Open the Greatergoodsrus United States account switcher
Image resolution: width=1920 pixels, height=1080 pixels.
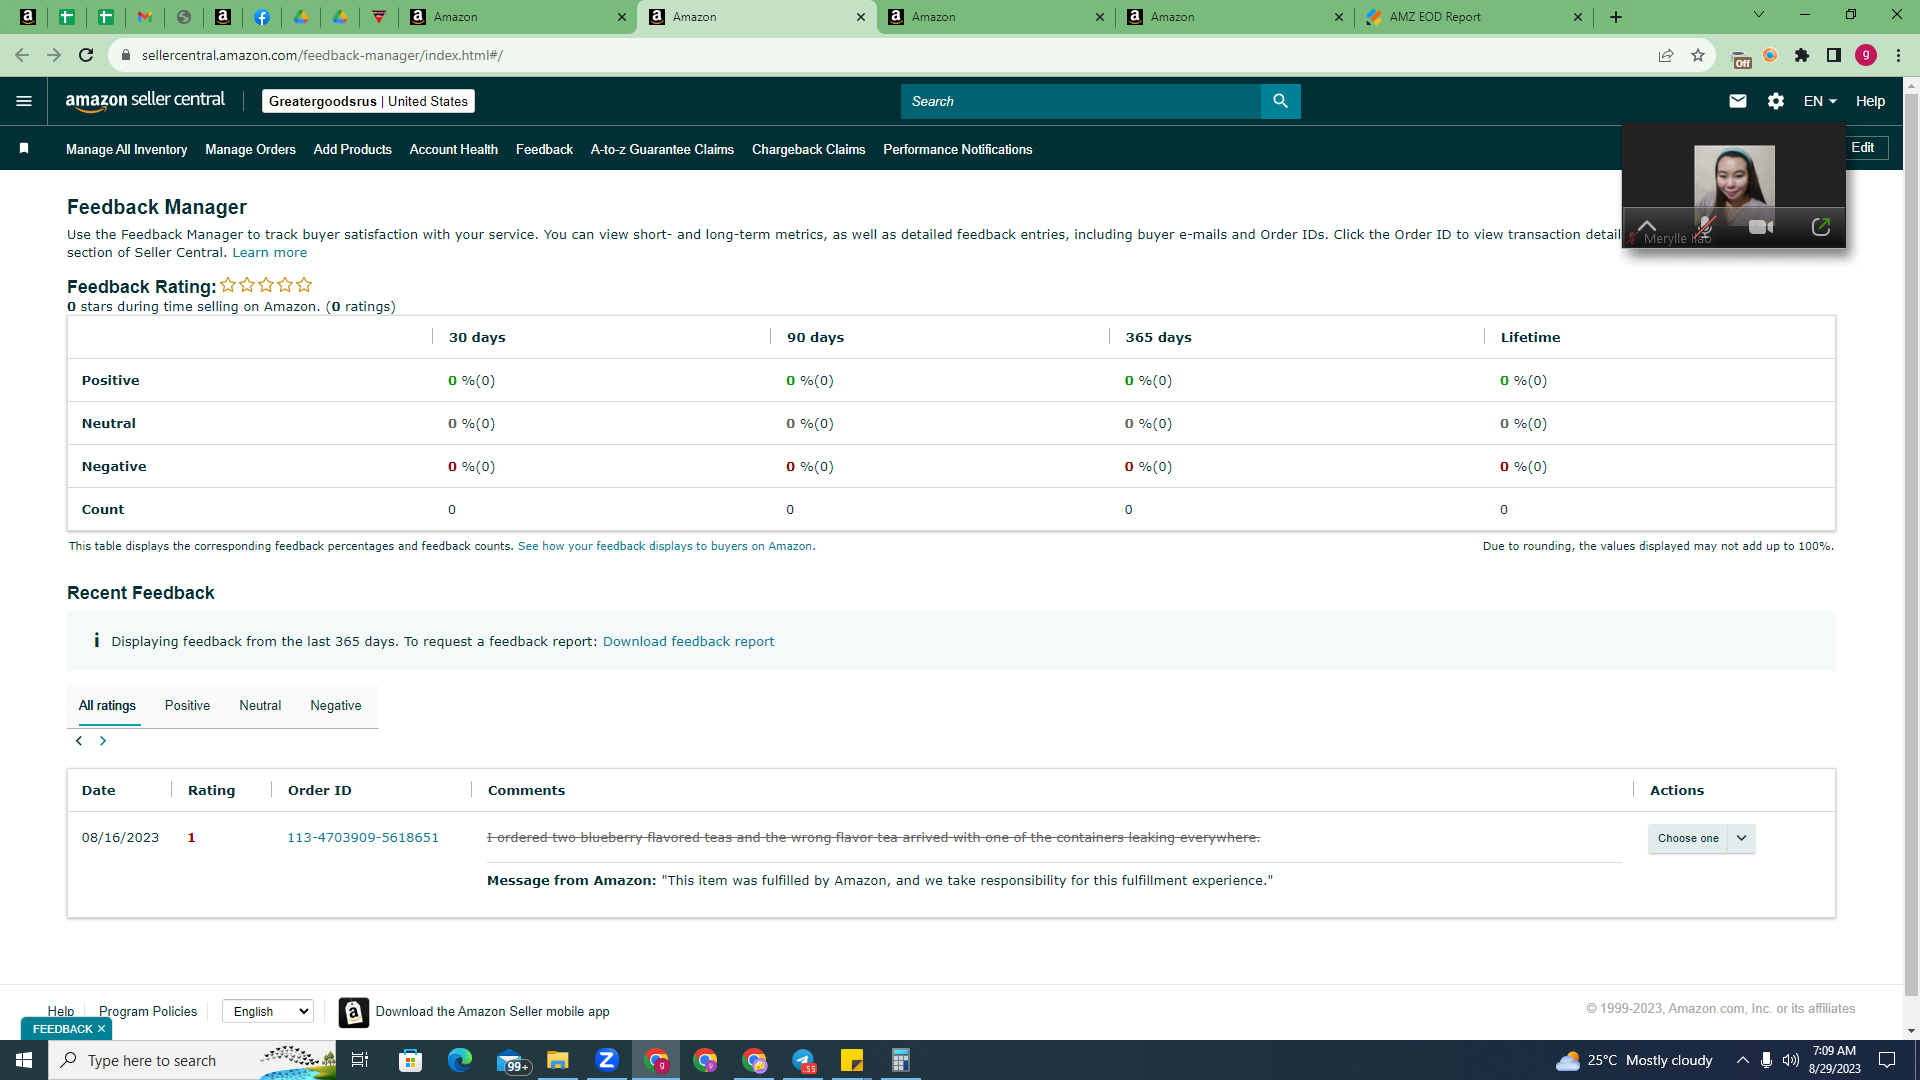[368, 101]
